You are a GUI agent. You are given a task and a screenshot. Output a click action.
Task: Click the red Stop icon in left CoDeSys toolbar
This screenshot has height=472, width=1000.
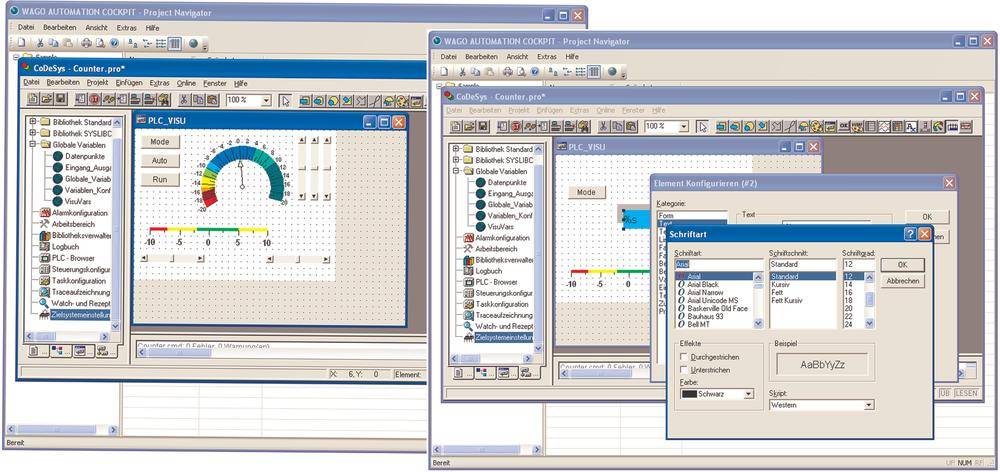pos(94,100)
